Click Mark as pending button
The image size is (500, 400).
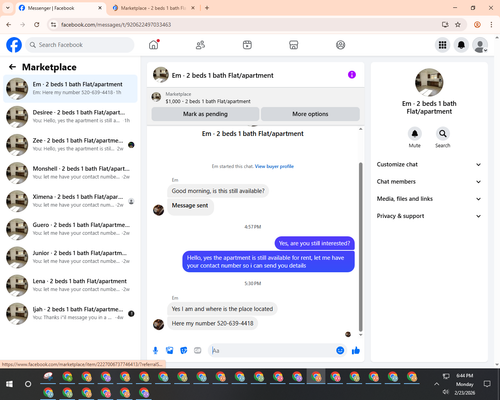coord(205,114)
